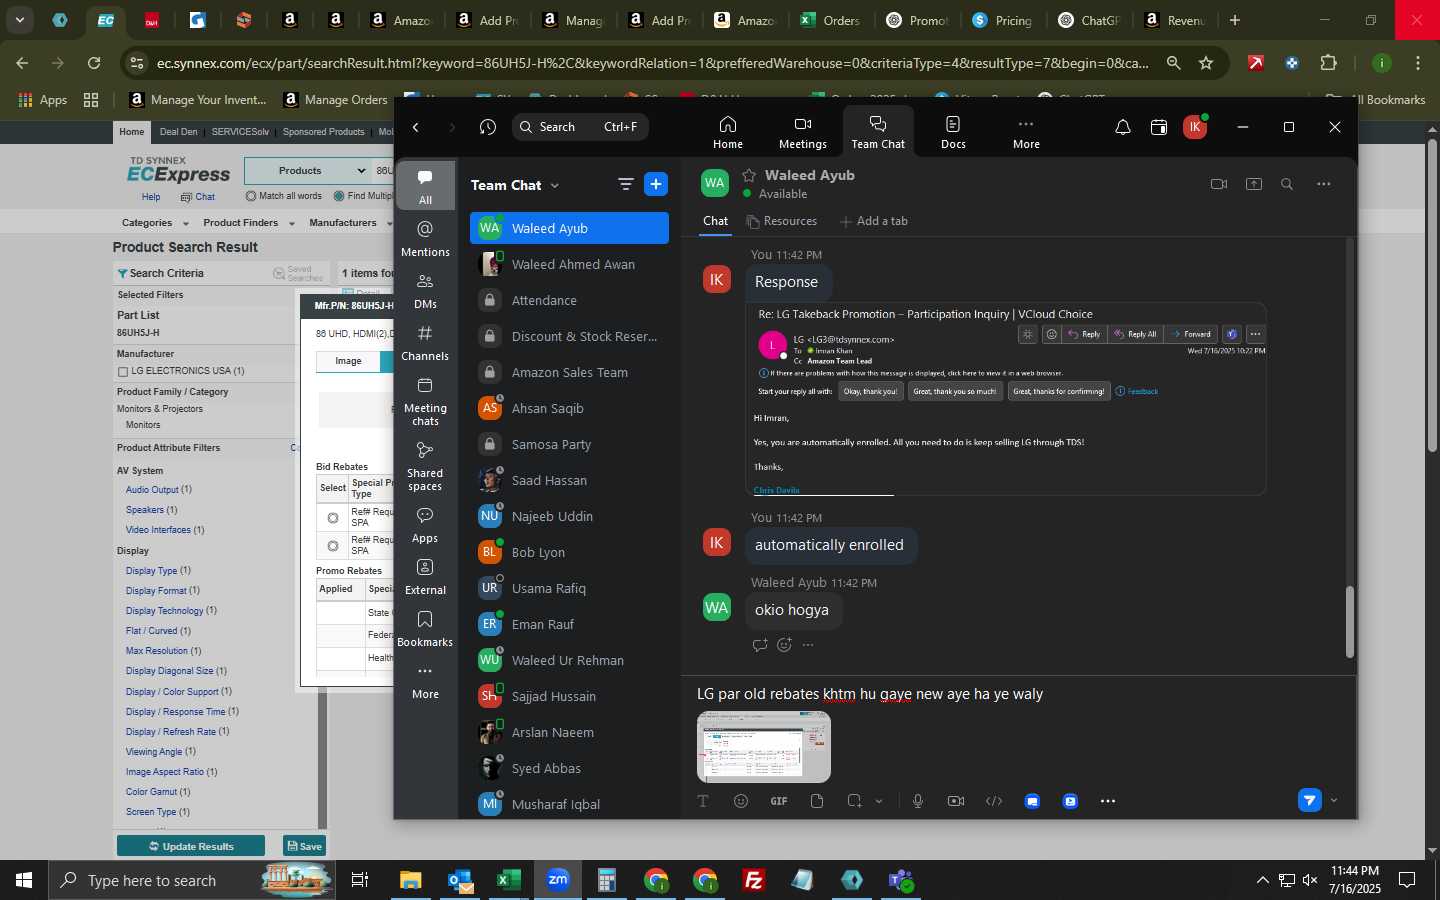Open Chrome tab search dropdown
Screen dimensions: 1440x900
coord(19,19)
